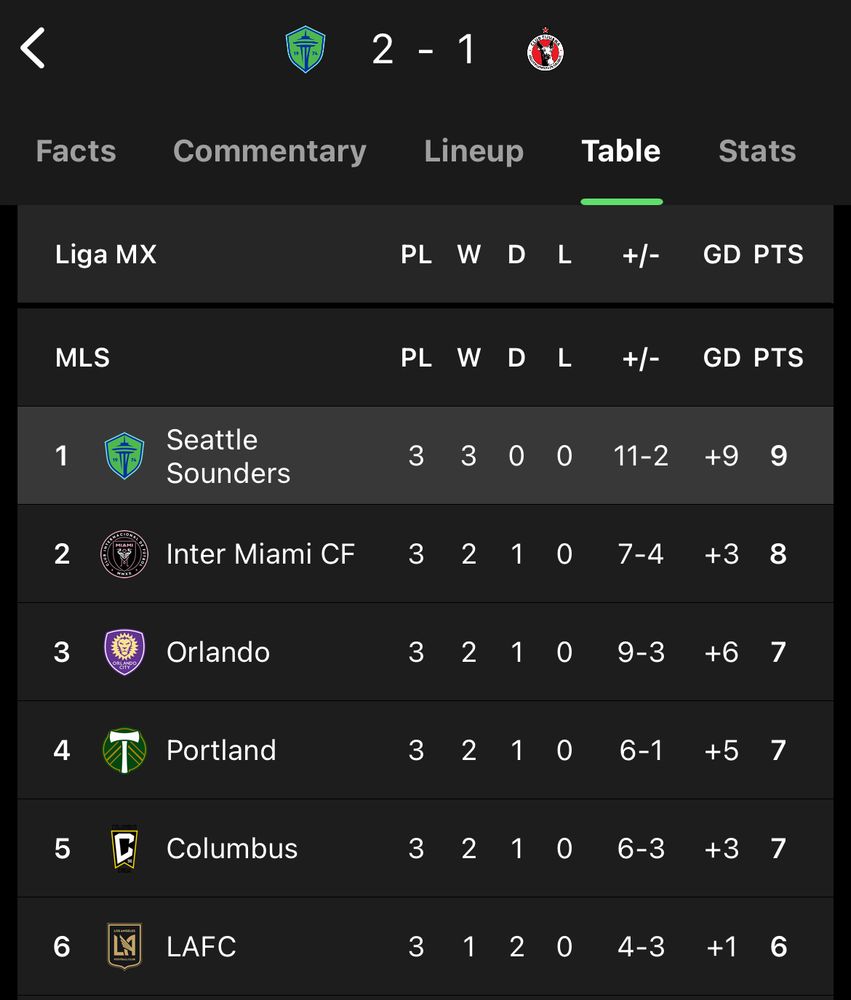Switch to the Facts tab
Viewport: 851px width, 1000px height.
76,151
